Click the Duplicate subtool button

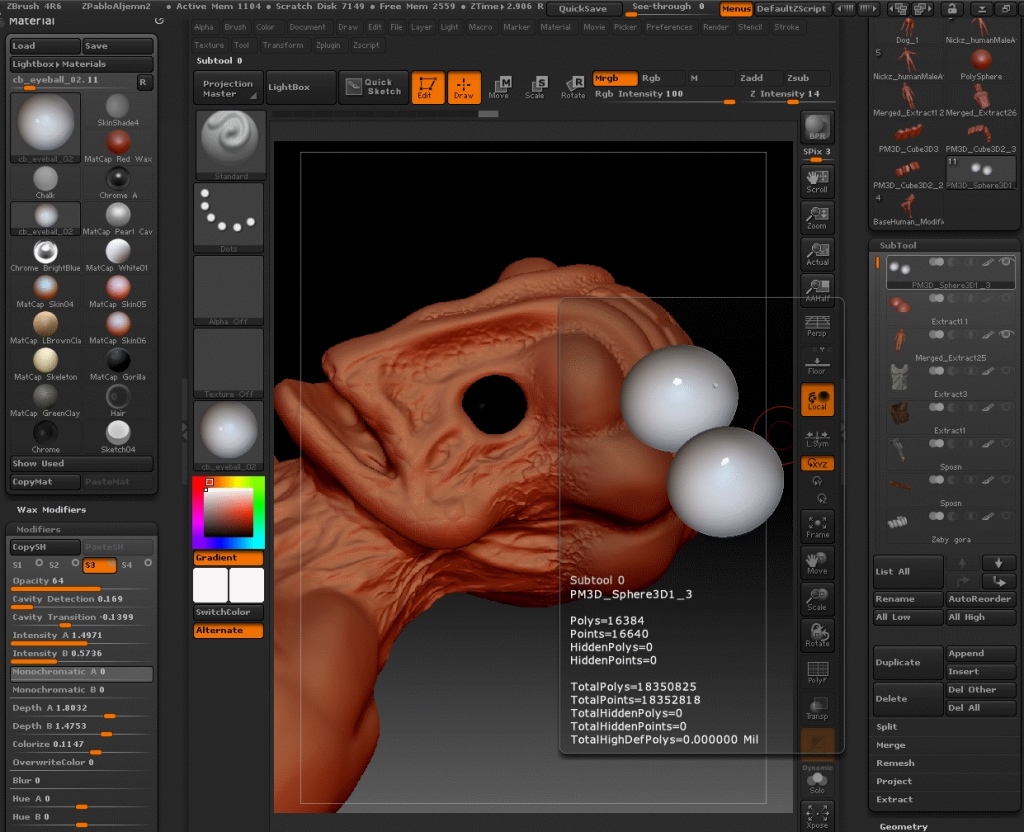[907, 662]
